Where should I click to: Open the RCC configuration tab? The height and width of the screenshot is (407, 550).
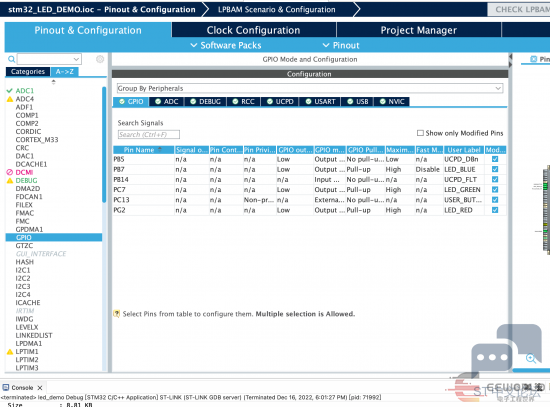(243, 101)
